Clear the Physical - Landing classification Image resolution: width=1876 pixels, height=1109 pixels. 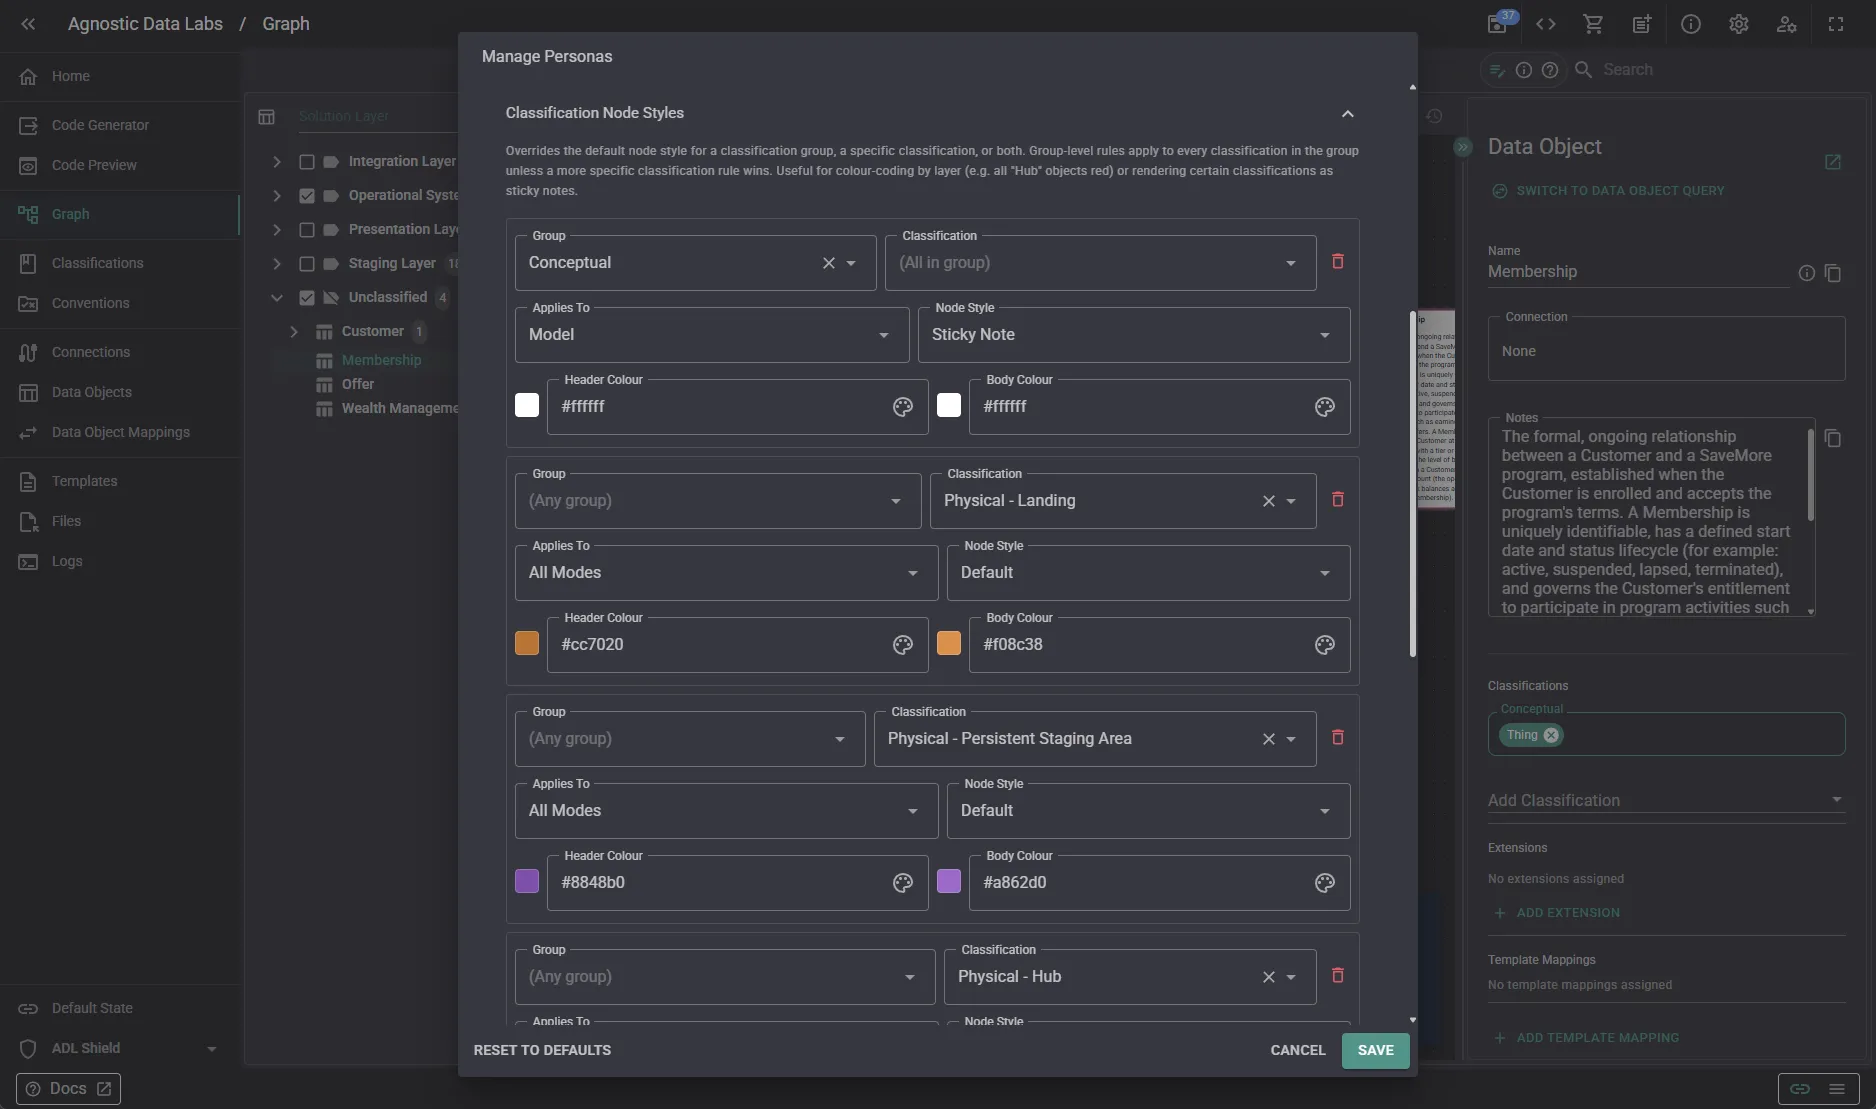click(1268, 501)
